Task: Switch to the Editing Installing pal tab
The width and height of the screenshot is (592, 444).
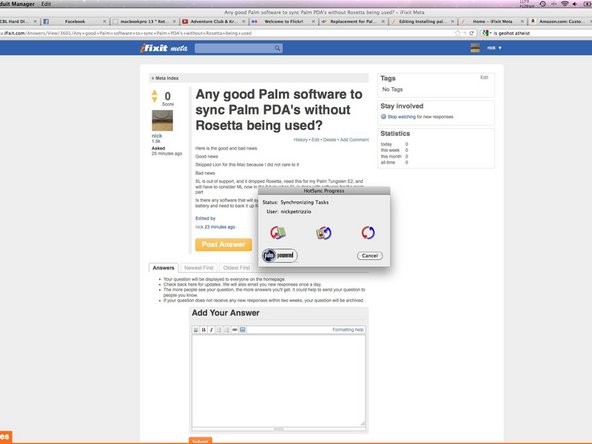Action: tap(422, 22)
